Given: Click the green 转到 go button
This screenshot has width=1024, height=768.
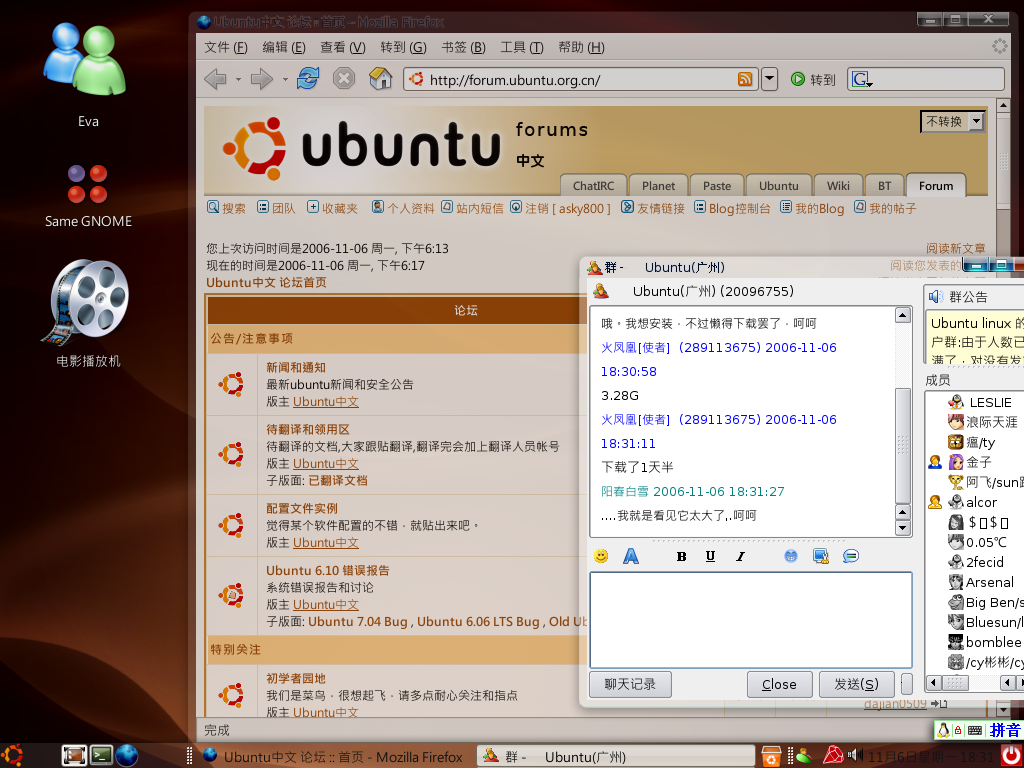Looking at the screenshot, I should point(813,80).
